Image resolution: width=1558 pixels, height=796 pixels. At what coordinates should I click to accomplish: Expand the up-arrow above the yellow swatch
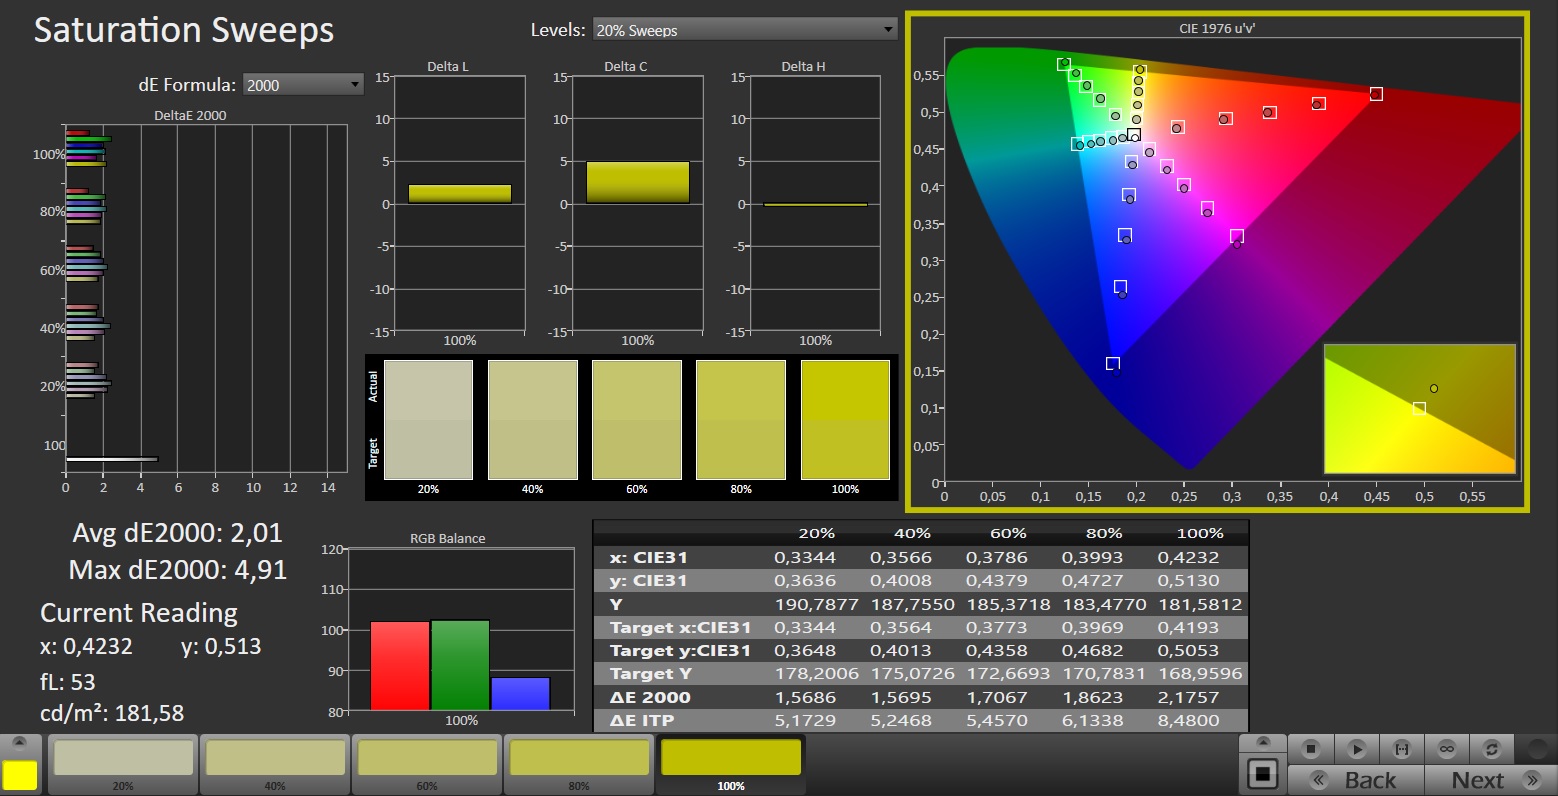(x=20, y=744)
